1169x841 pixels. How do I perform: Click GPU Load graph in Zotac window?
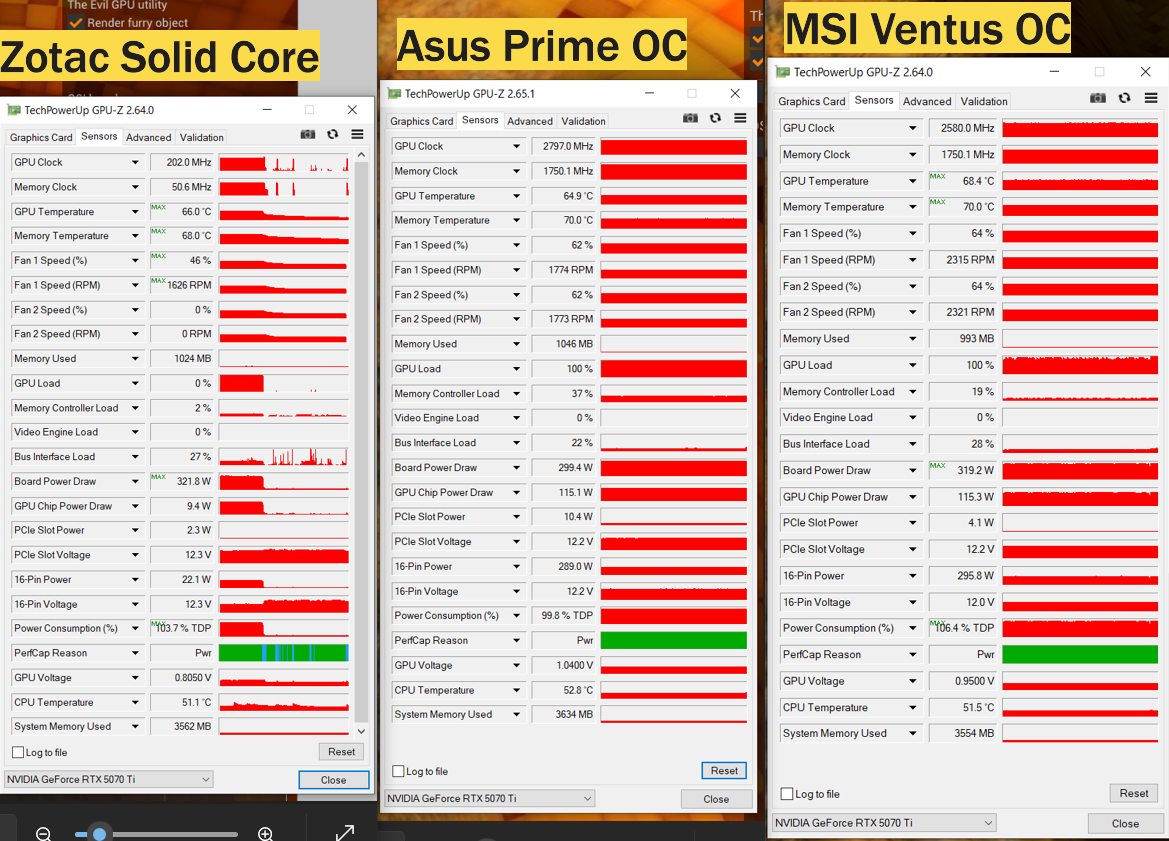[283, 383]
